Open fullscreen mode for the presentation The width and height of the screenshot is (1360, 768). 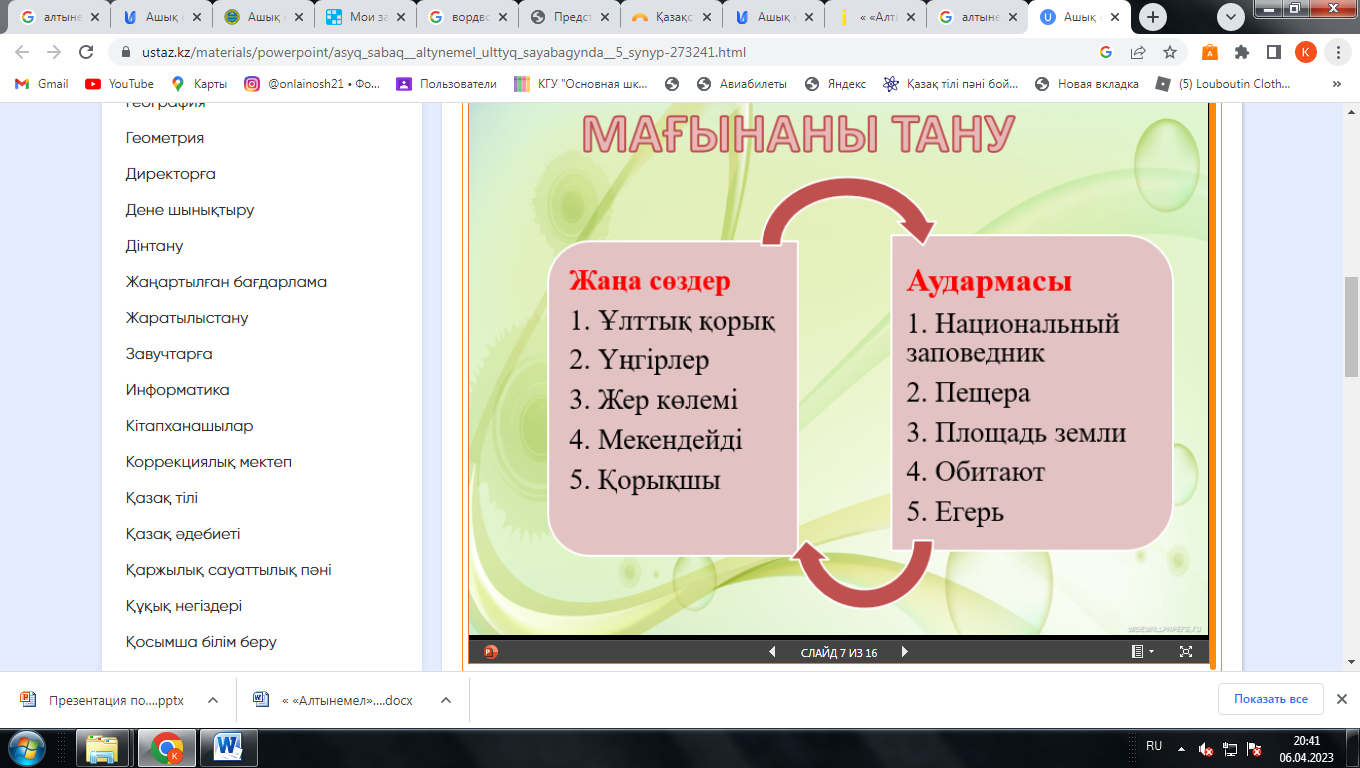pos(1186,652)
